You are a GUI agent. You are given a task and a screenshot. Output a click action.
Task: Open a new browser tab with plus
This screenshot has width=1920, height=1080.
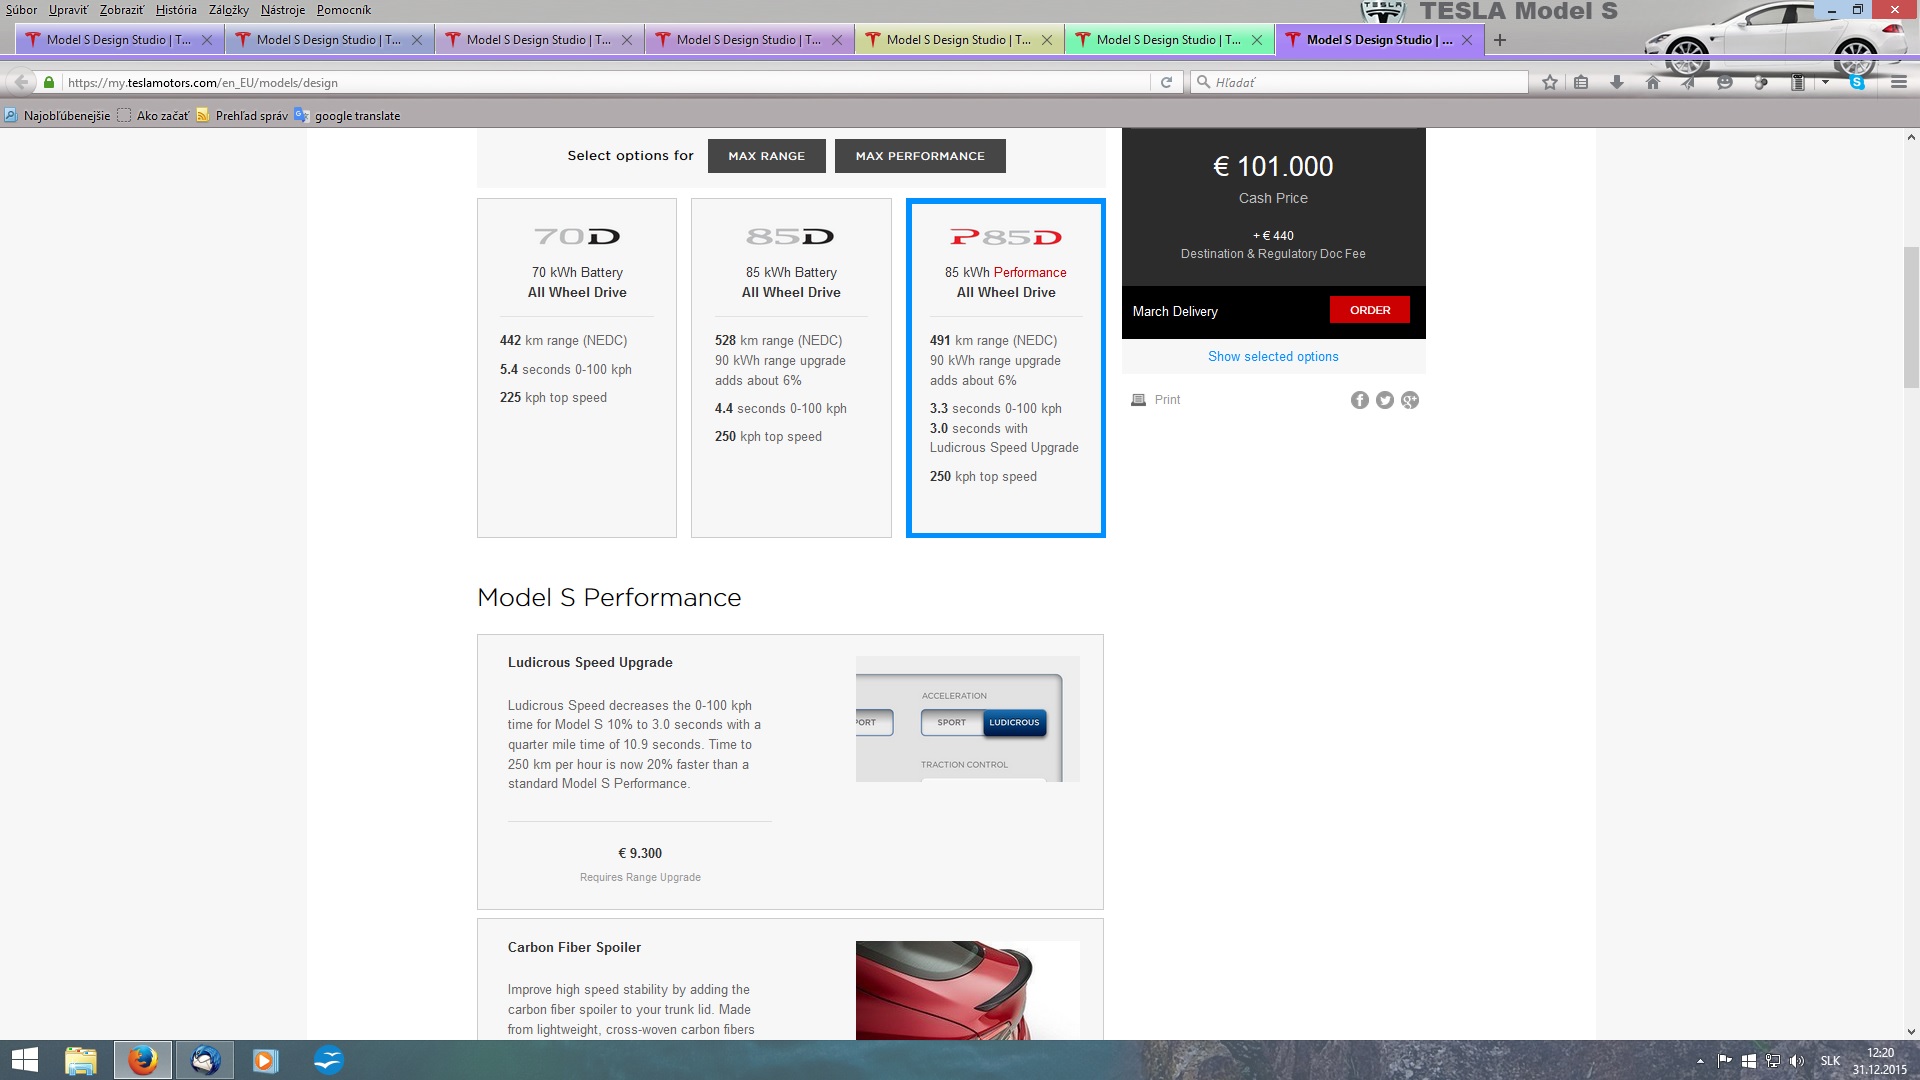[1500, 40]
